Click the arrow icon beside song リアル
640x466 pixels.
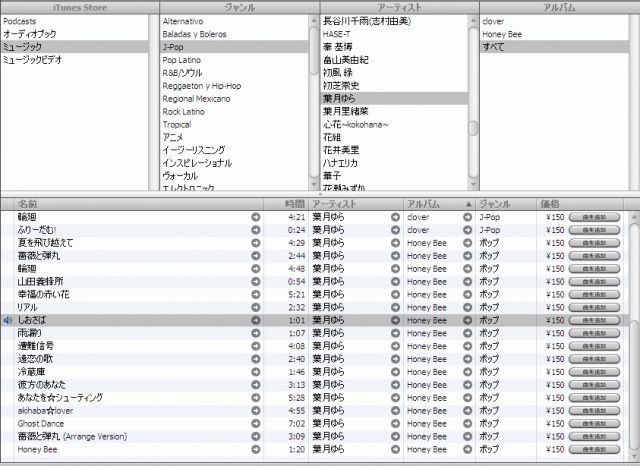click(x=256, y=307)
